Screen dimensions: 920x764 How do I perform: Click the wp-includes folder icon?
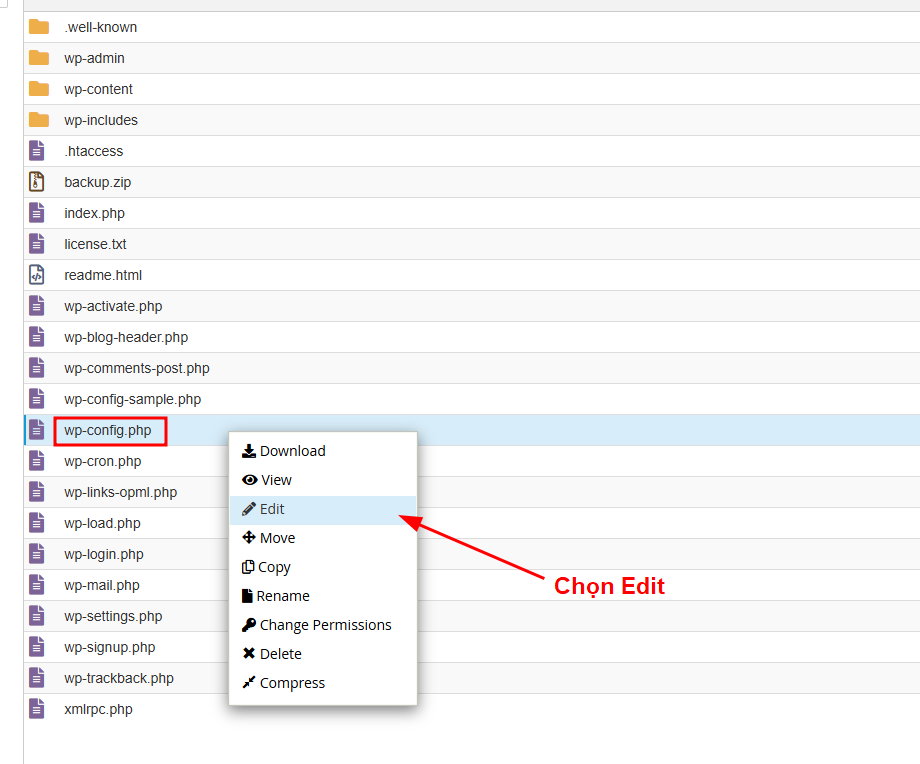pyautogui.click(x=39, y=120)
